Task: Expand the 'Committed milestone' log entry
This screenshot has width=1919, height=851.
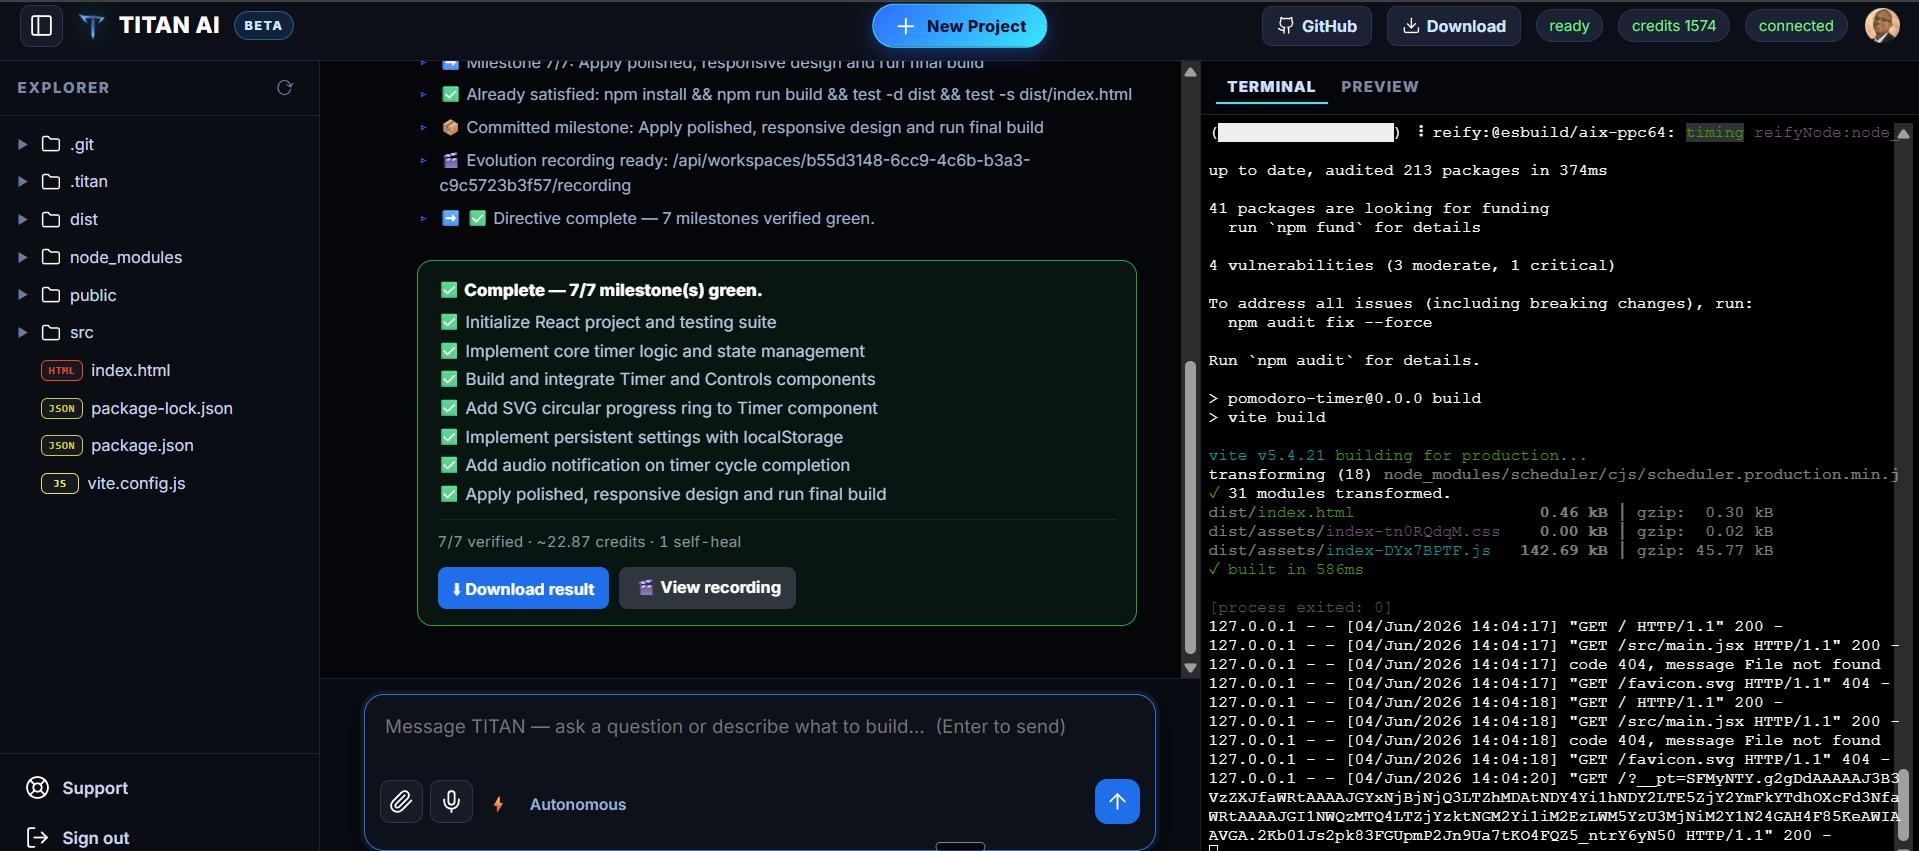Action: pyautogui.click(x=423, y=127)
